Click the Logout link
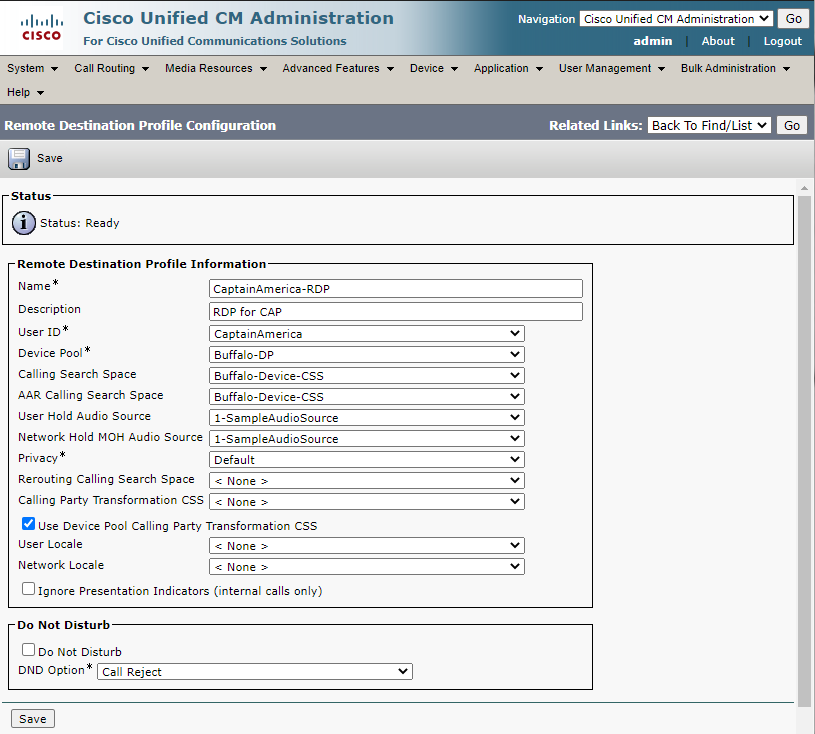This screenshot has width=815, height=734. point(782,41)
